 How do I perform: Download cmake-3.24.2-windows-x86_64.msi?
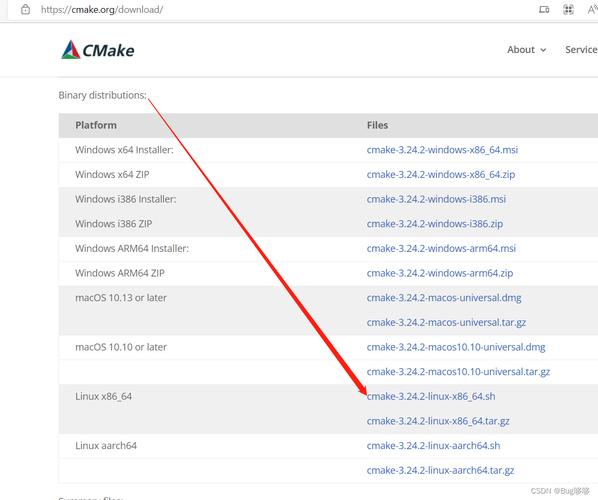pyautogui.click(x=442, y=150)
